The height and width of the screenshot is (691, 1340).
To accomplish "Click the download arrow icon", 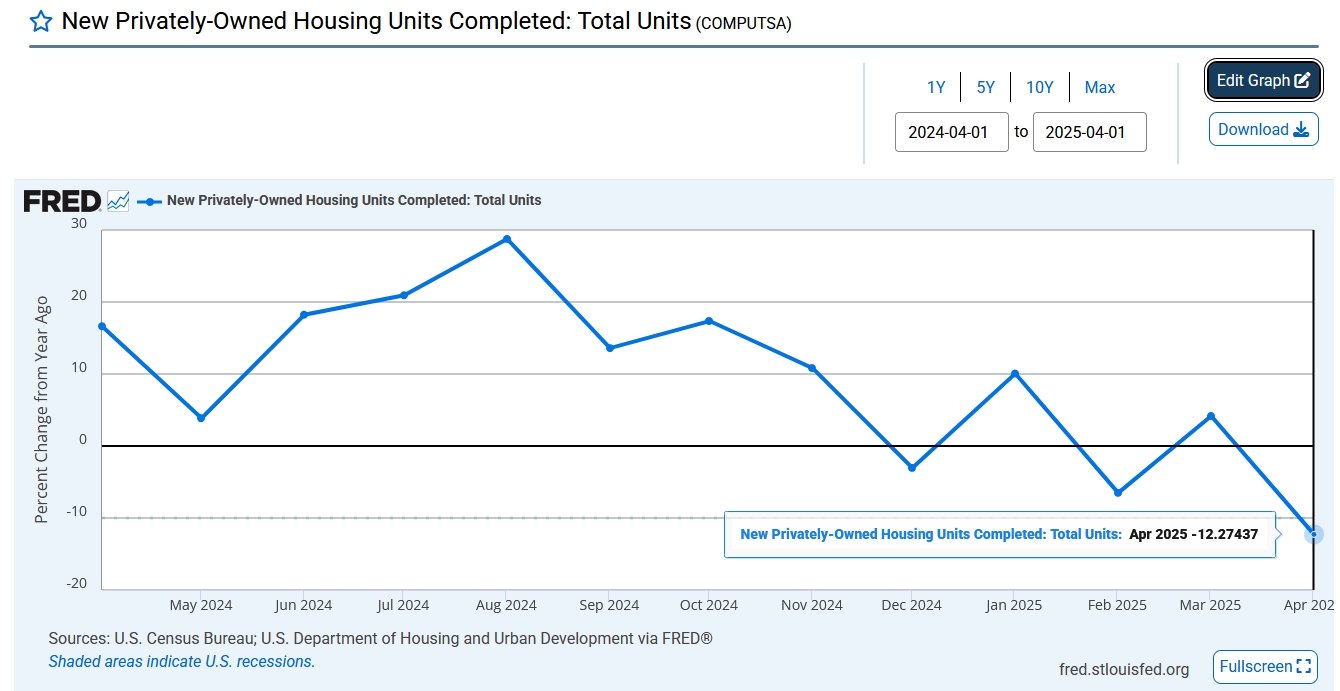I will (x=1301, y=130).
